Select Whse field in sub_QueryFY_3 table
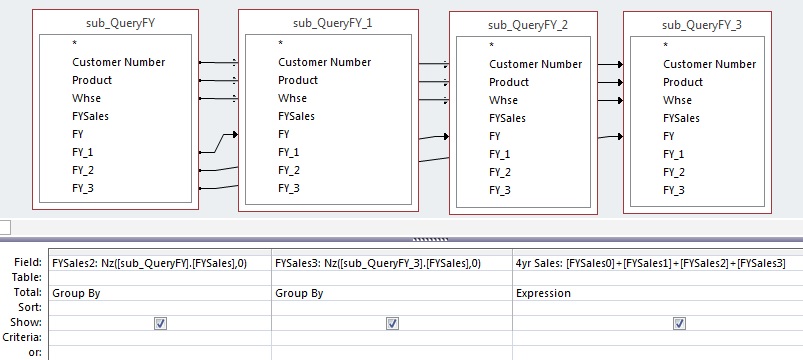The width and height of the screenshot is (803, 360). click(x=677, y=100)
